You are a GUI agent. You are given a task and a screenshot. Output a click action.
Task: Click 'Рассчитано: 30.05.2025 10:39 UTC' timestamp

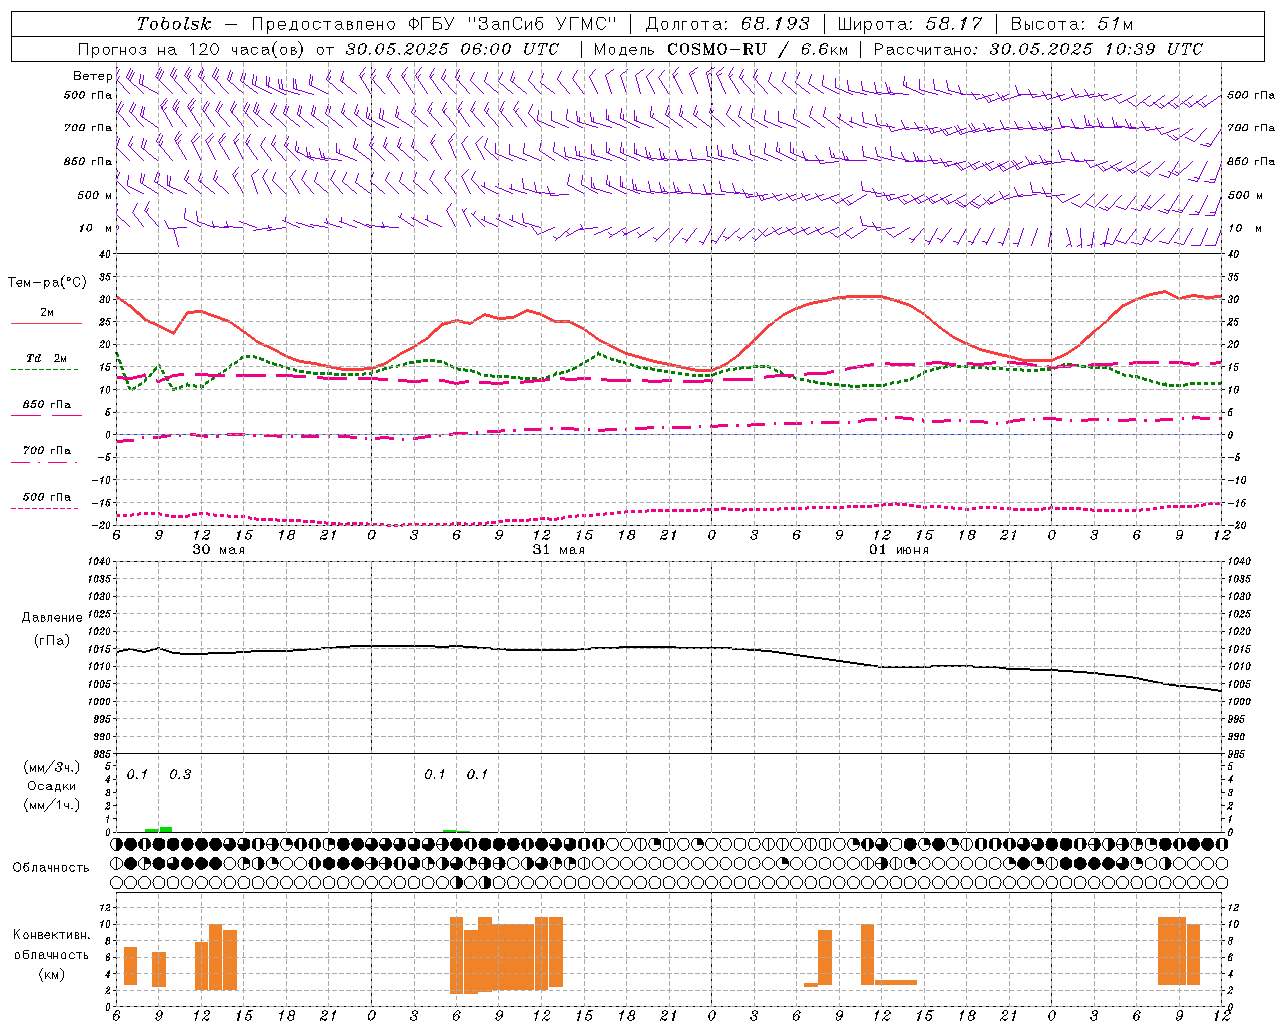[1038, 49]
